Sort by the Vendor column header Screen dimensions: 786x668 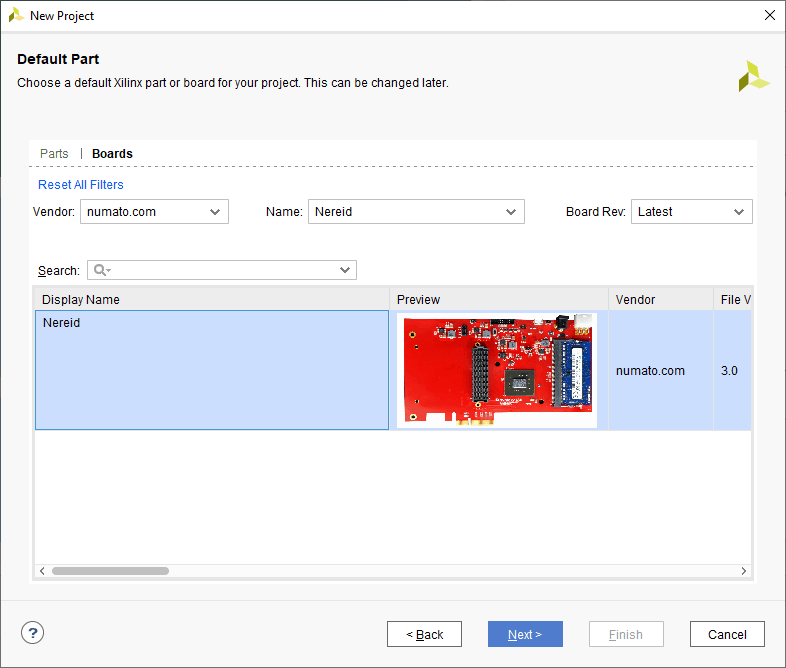tap(660, 300)
